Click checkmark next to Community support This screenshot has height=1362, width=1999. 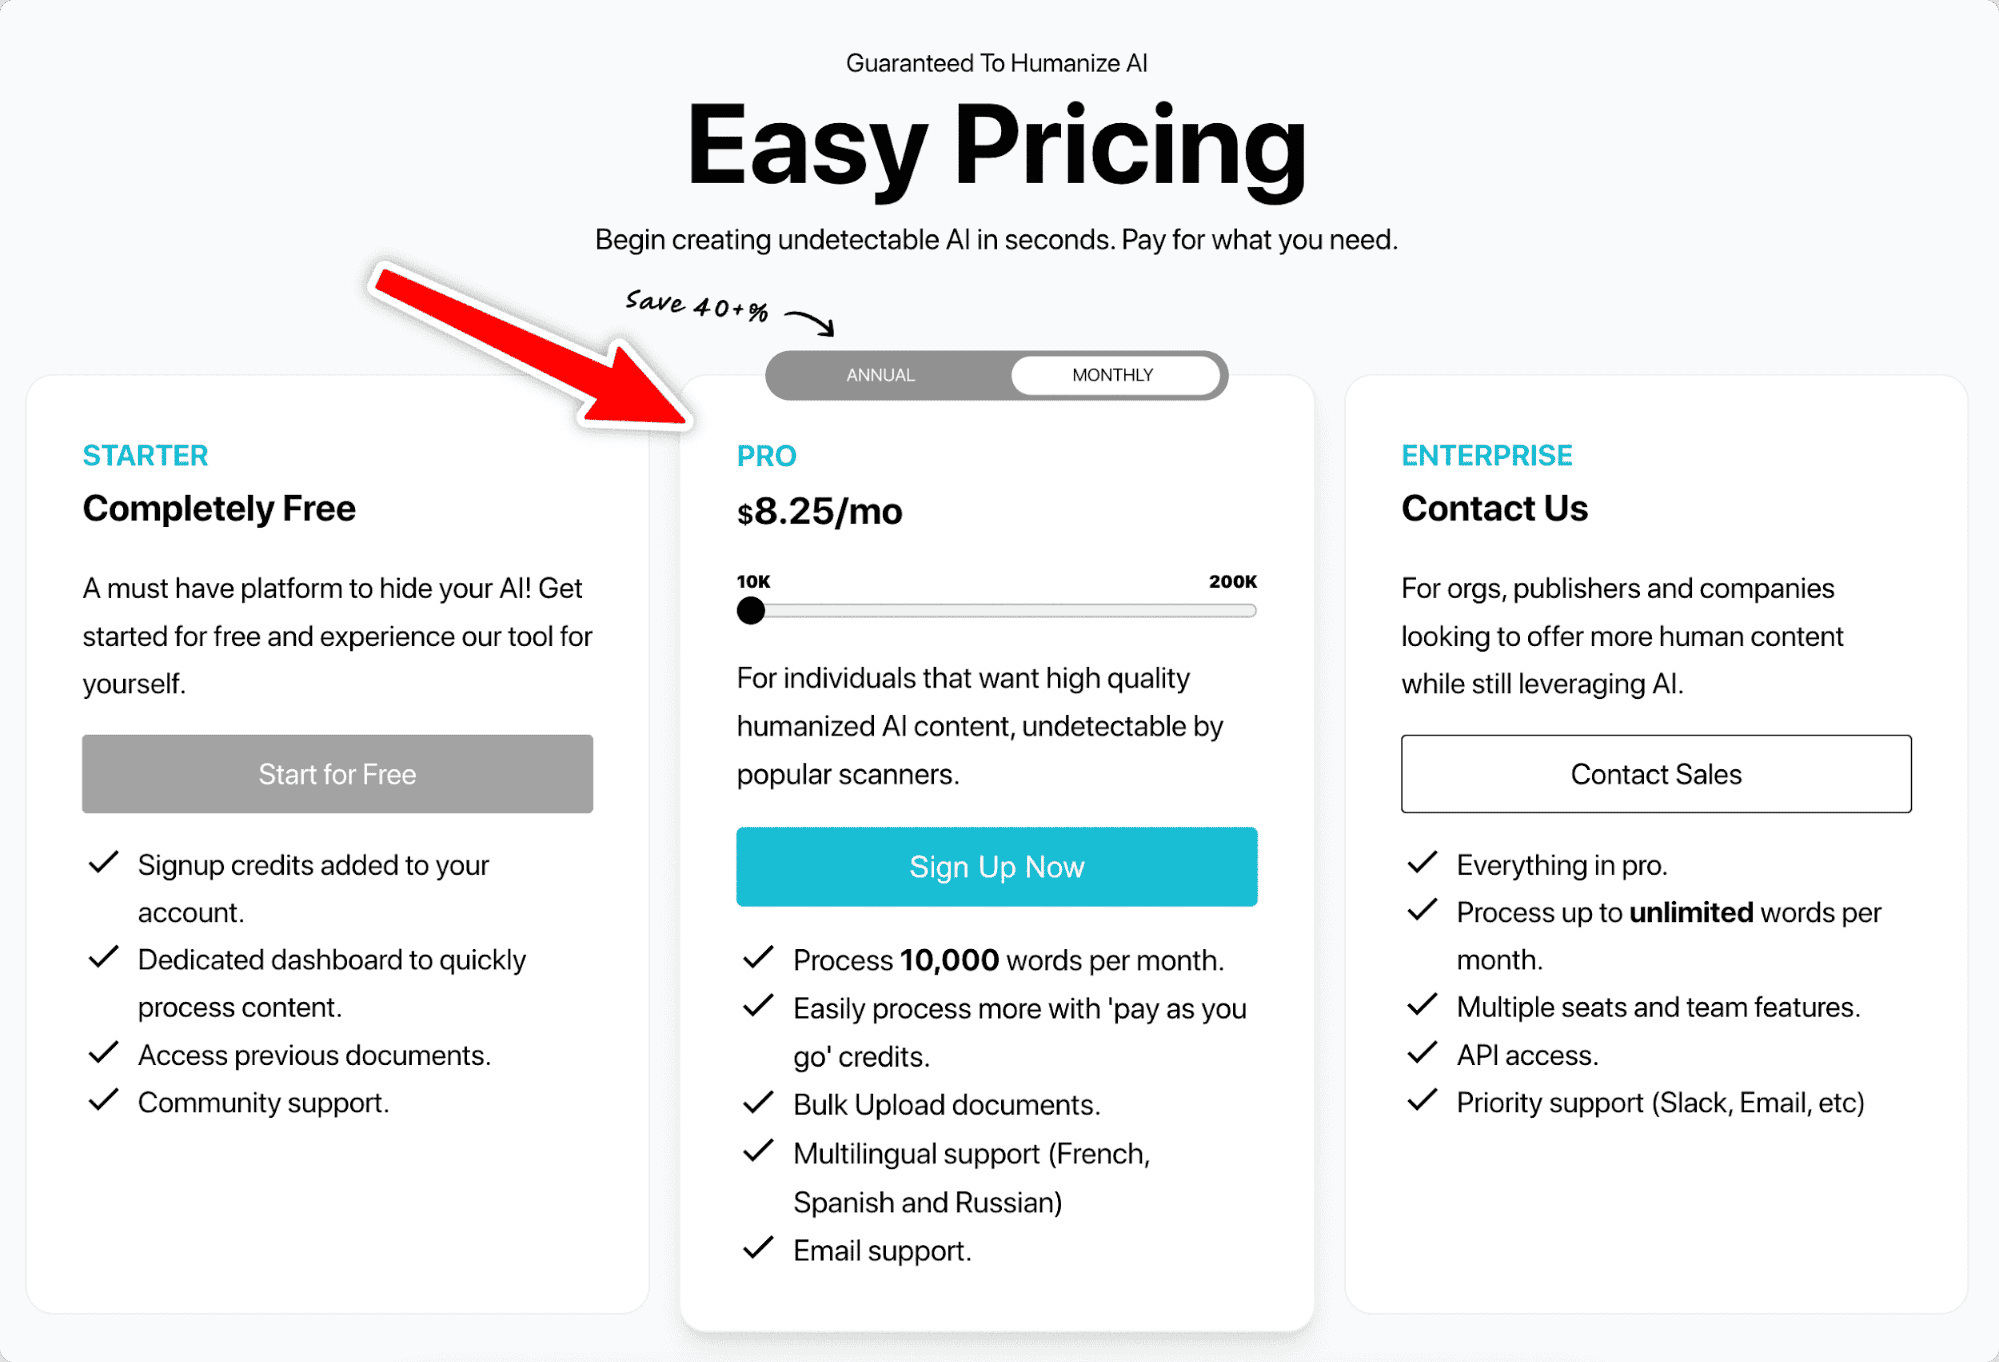tap(104, 1101)
